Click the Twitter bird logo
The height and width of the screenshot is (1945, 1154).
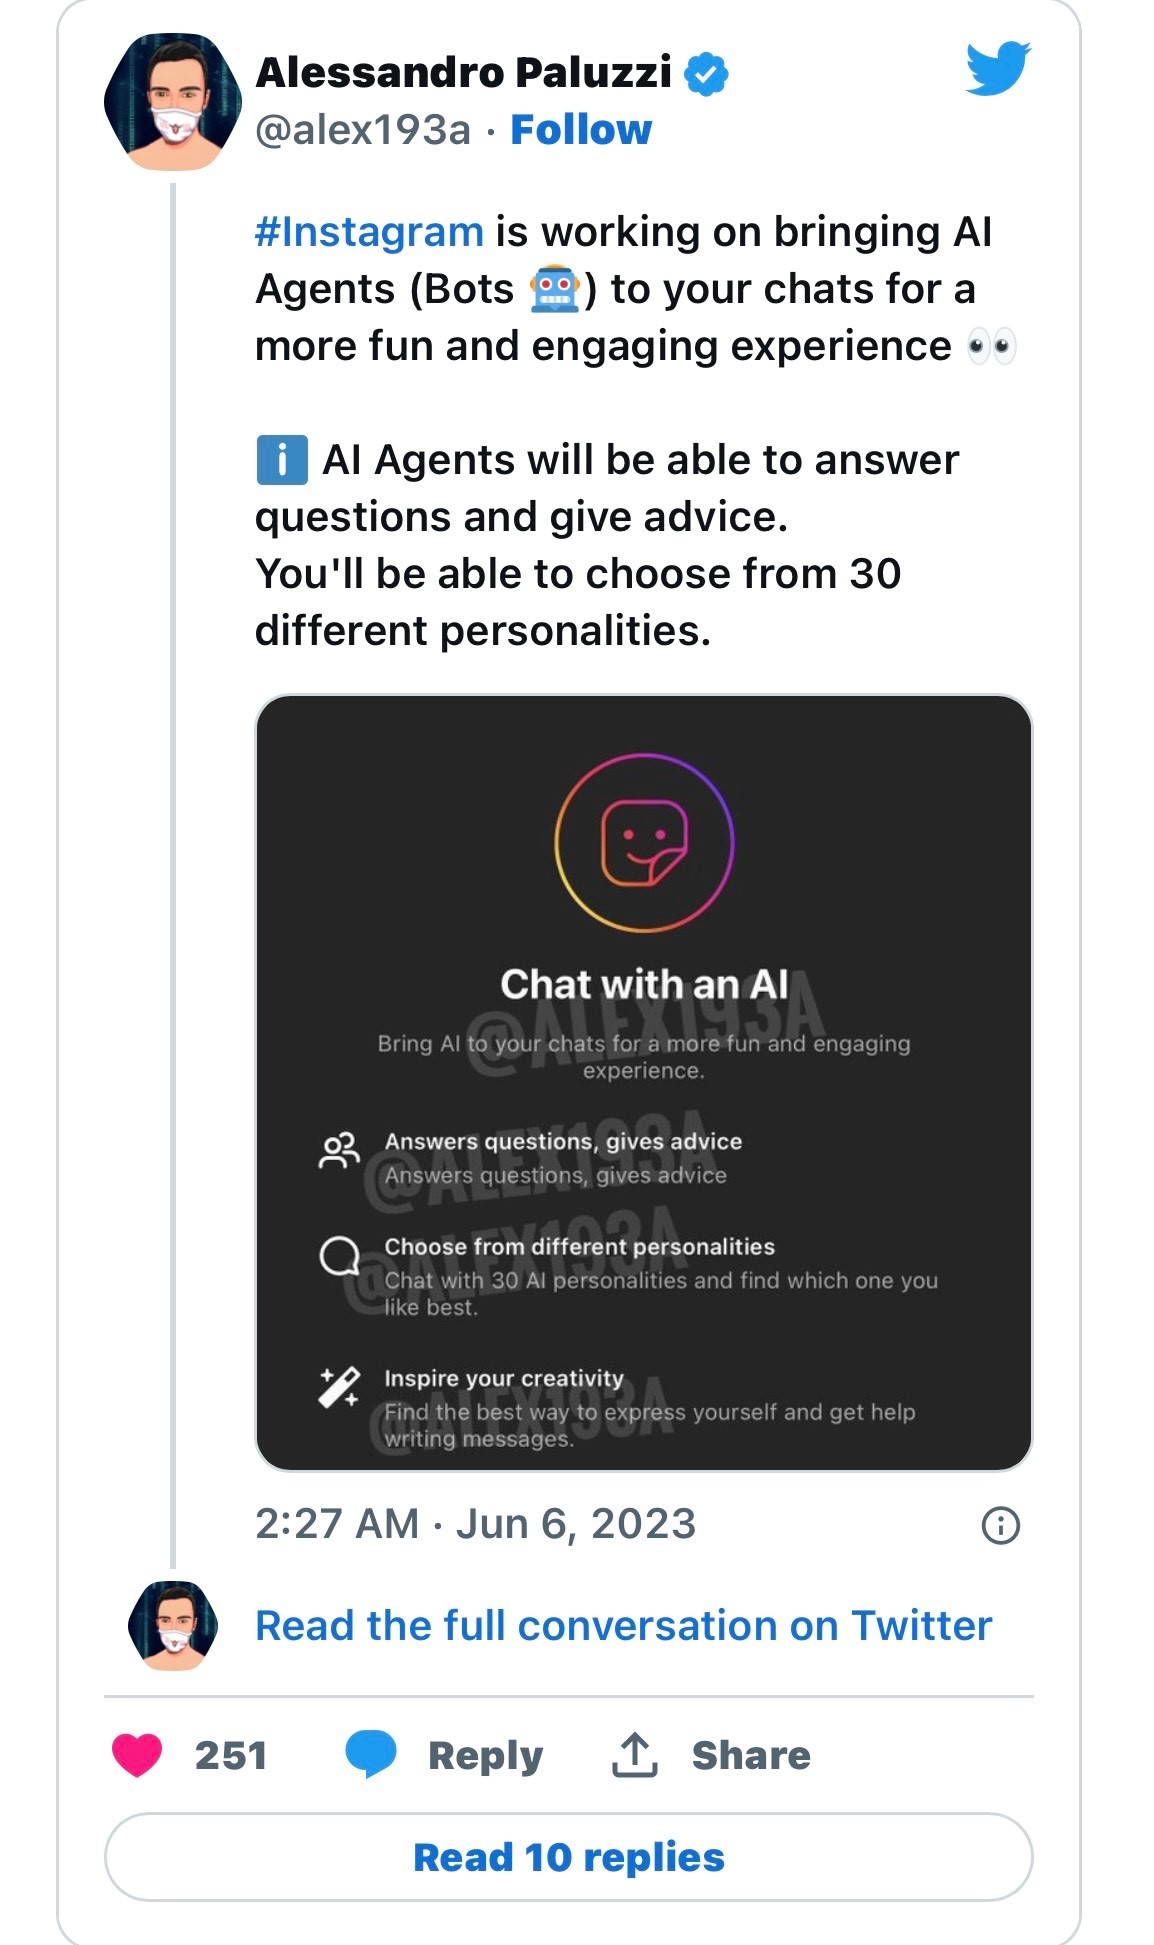coord(997,69)
